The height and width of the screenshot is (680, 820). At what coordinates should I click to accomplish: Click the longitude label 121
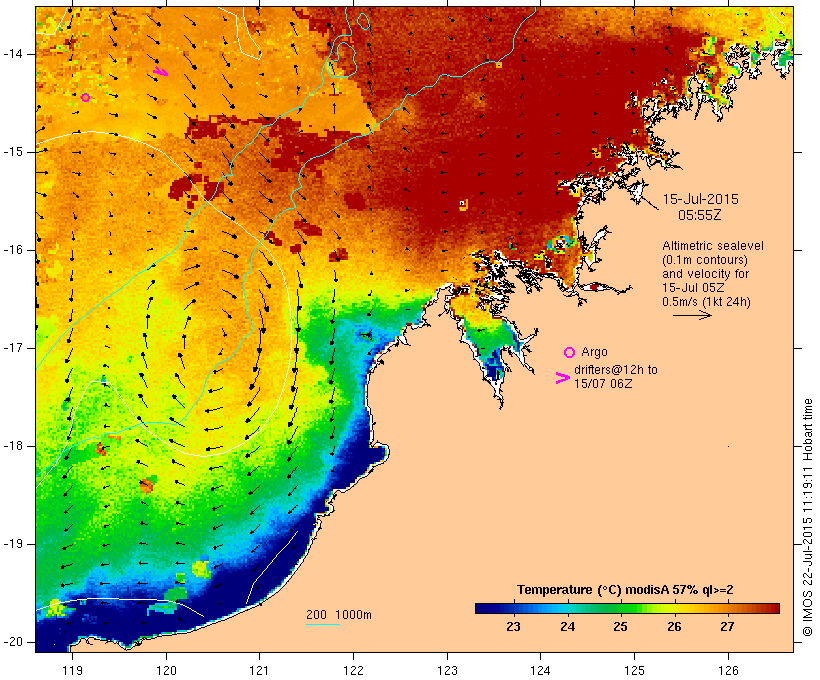tap(259, 670)
